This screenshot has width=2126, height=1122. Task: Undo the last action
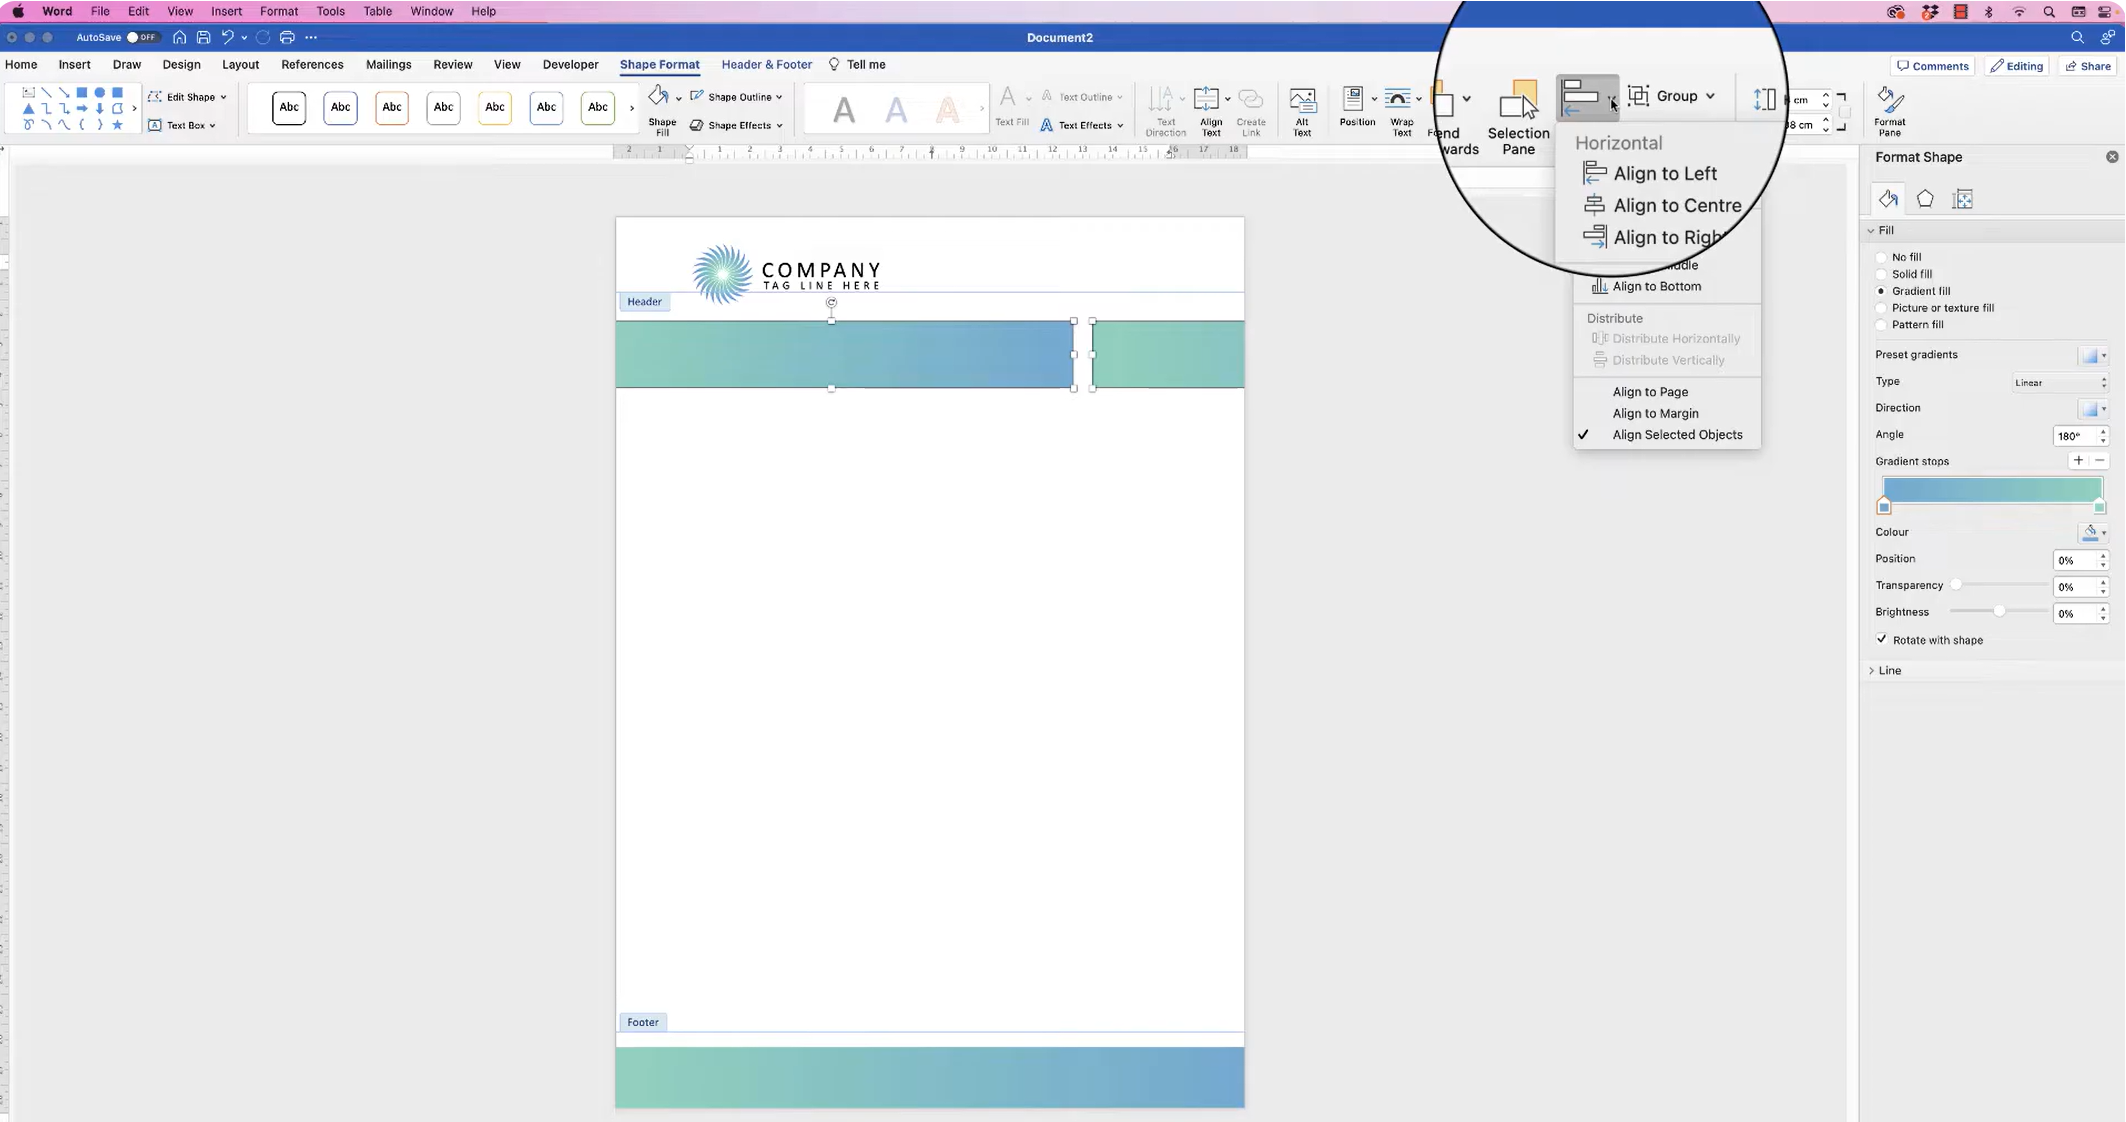point(228,37)
